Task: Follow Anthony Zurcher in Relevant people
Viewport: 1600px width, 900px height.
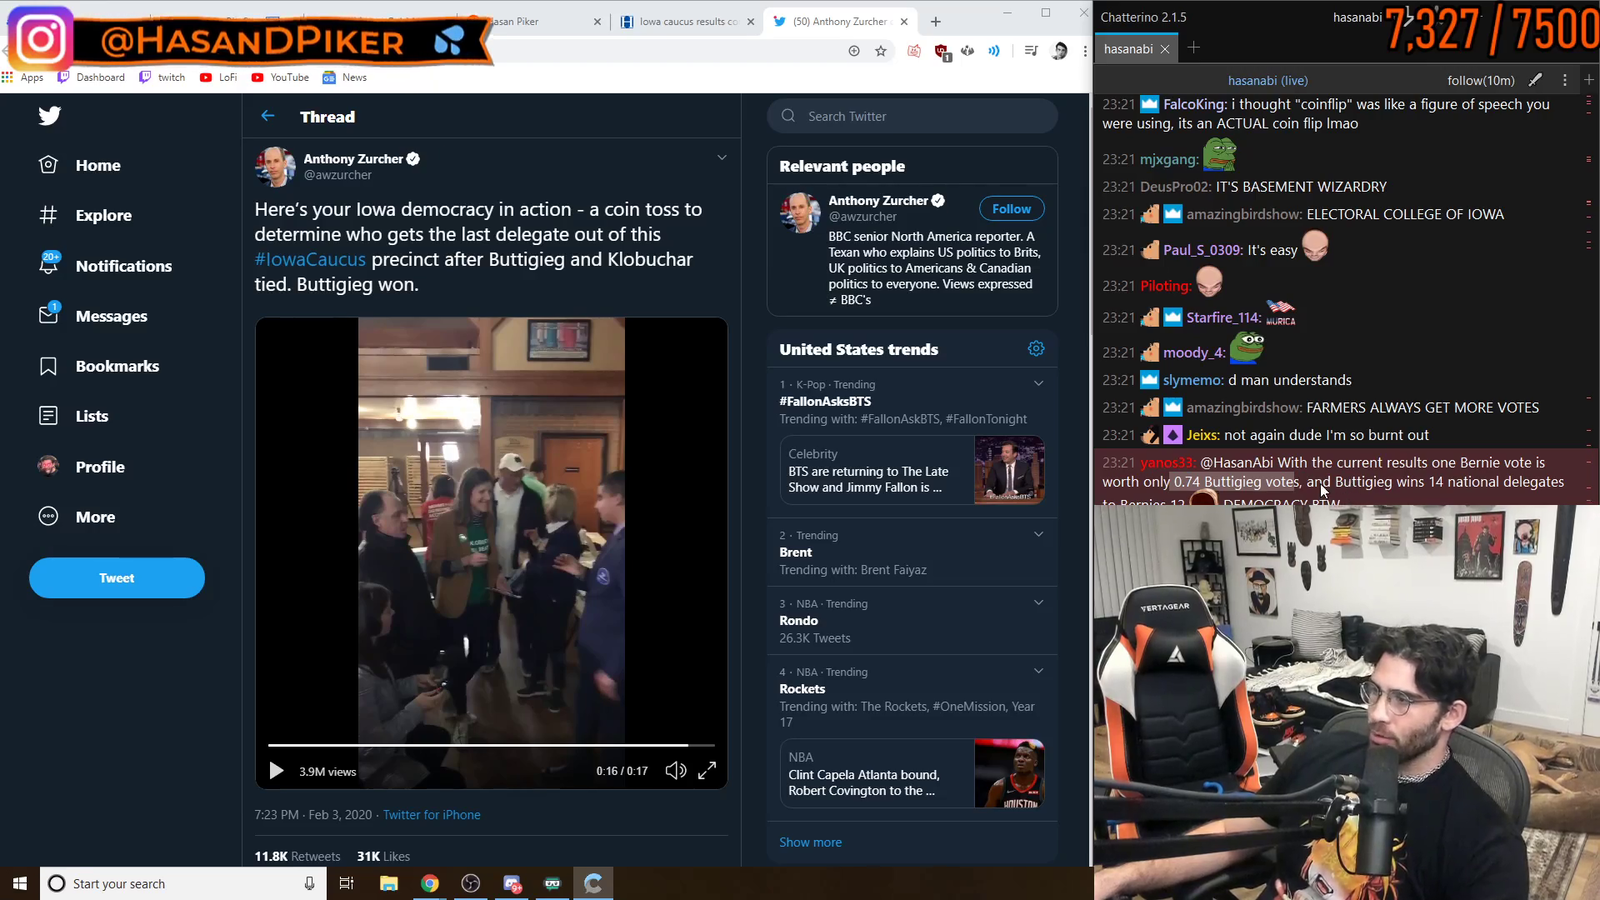Action: point(1011,208)
